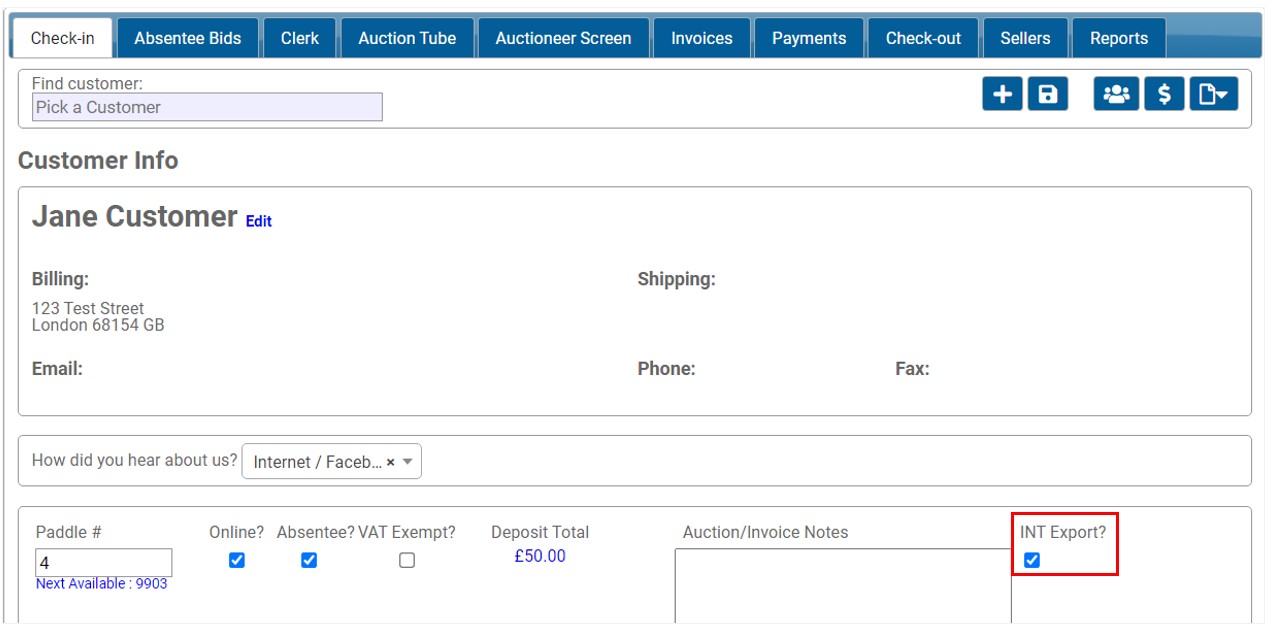1275x633 pixels.
Task: Clear the Internet / Facebook selection x
Action: [391, 462]
